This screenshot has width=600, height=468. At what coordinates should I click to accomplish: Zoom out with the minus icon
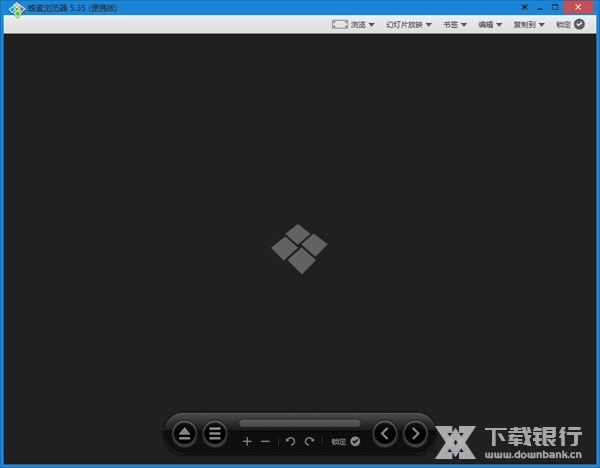tap(265, 441)
